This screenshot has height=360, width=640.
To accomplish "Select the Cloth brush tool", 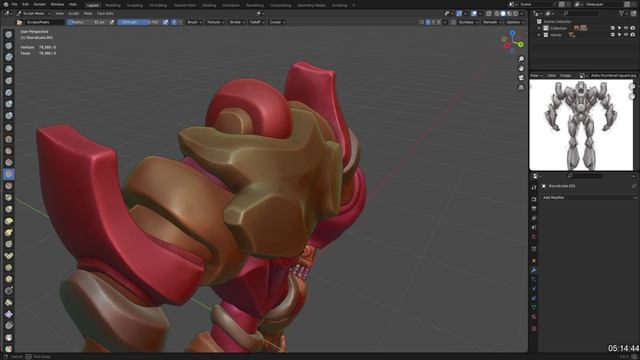I will pyautogui.click(x=9, y=314).
